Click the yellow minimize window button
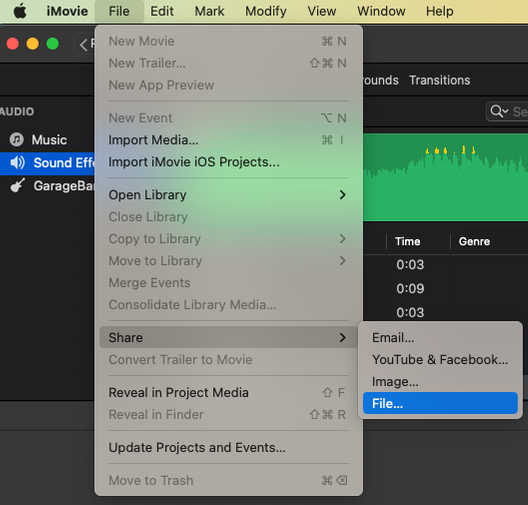The width and height of the screenshot is (528, 505). coord(33,44)
